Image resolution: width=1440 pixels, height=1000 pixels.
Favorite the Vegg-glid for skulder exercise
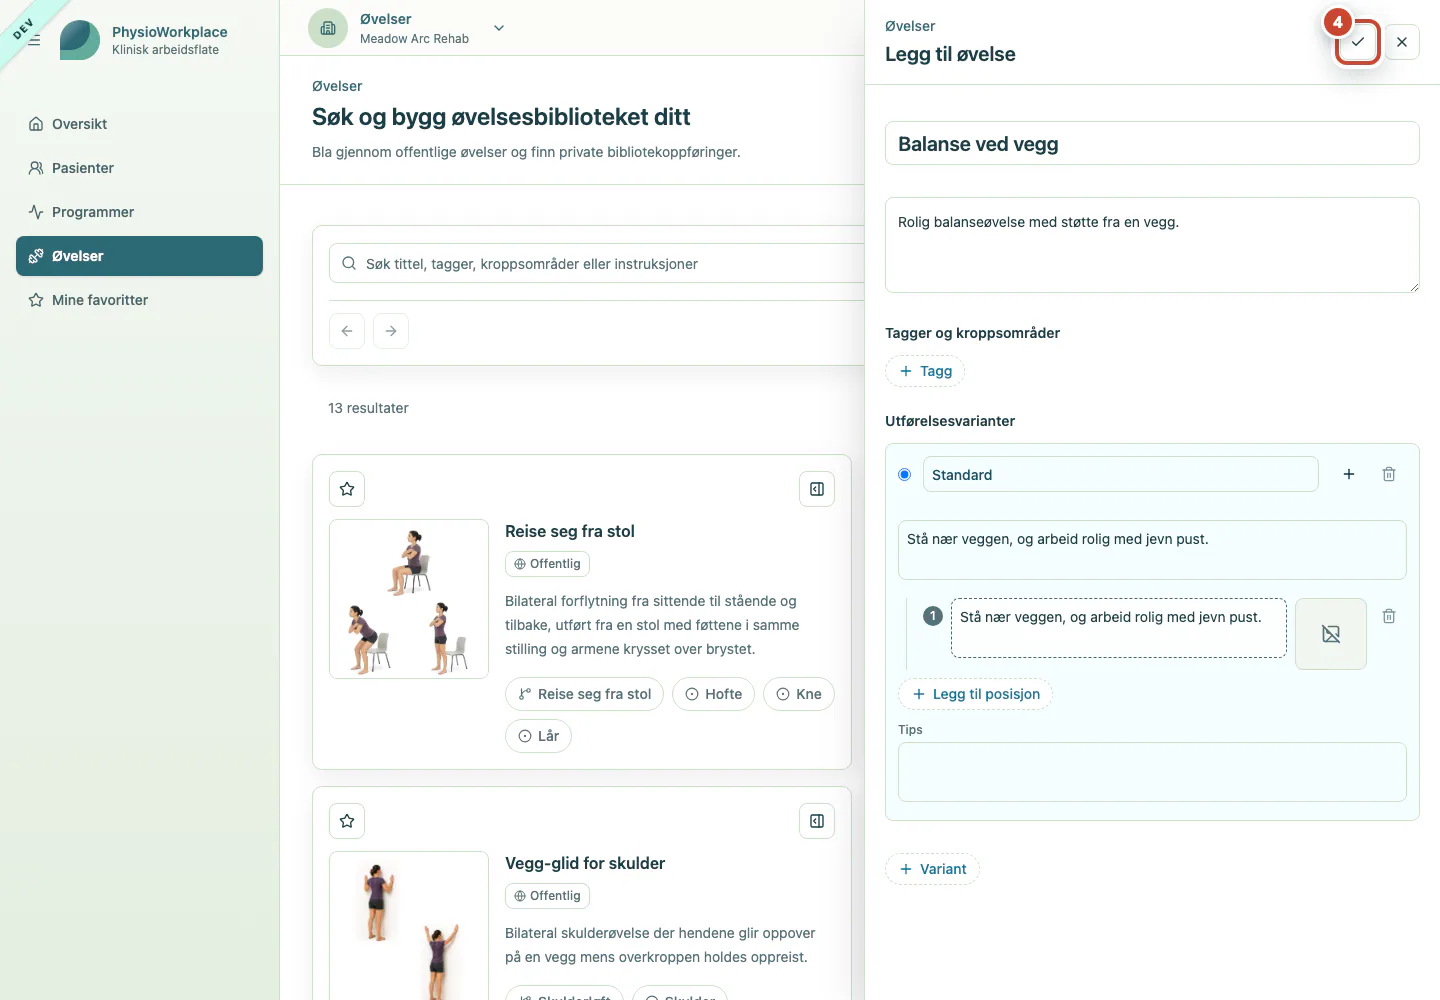347,821
